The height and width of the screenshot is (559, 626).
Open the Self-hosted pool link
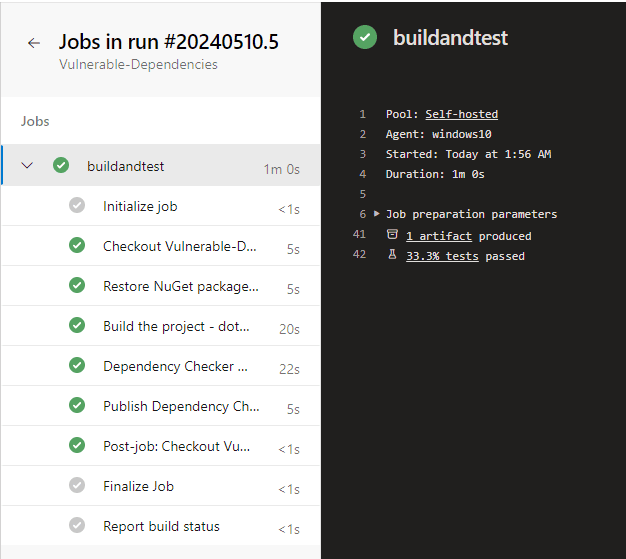[x=462, y=114]
